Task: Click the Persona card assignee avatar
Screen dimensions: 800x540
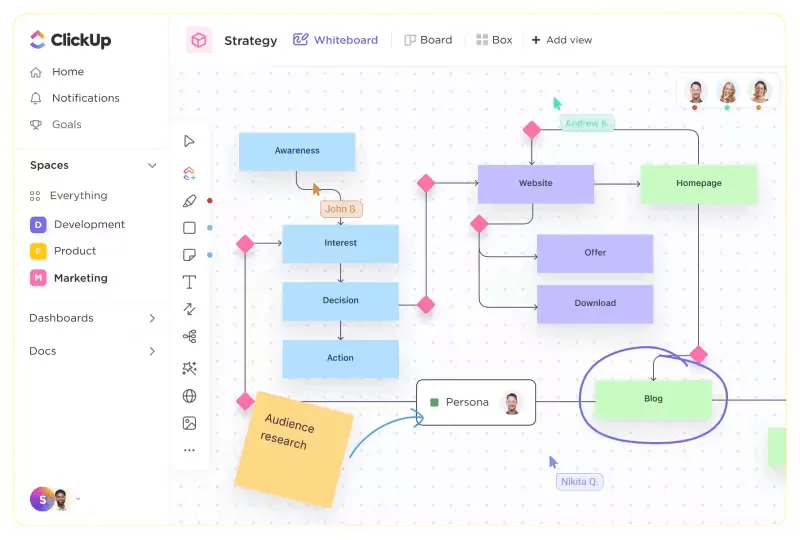Action: pyautogui.click(x=512, y=403)
